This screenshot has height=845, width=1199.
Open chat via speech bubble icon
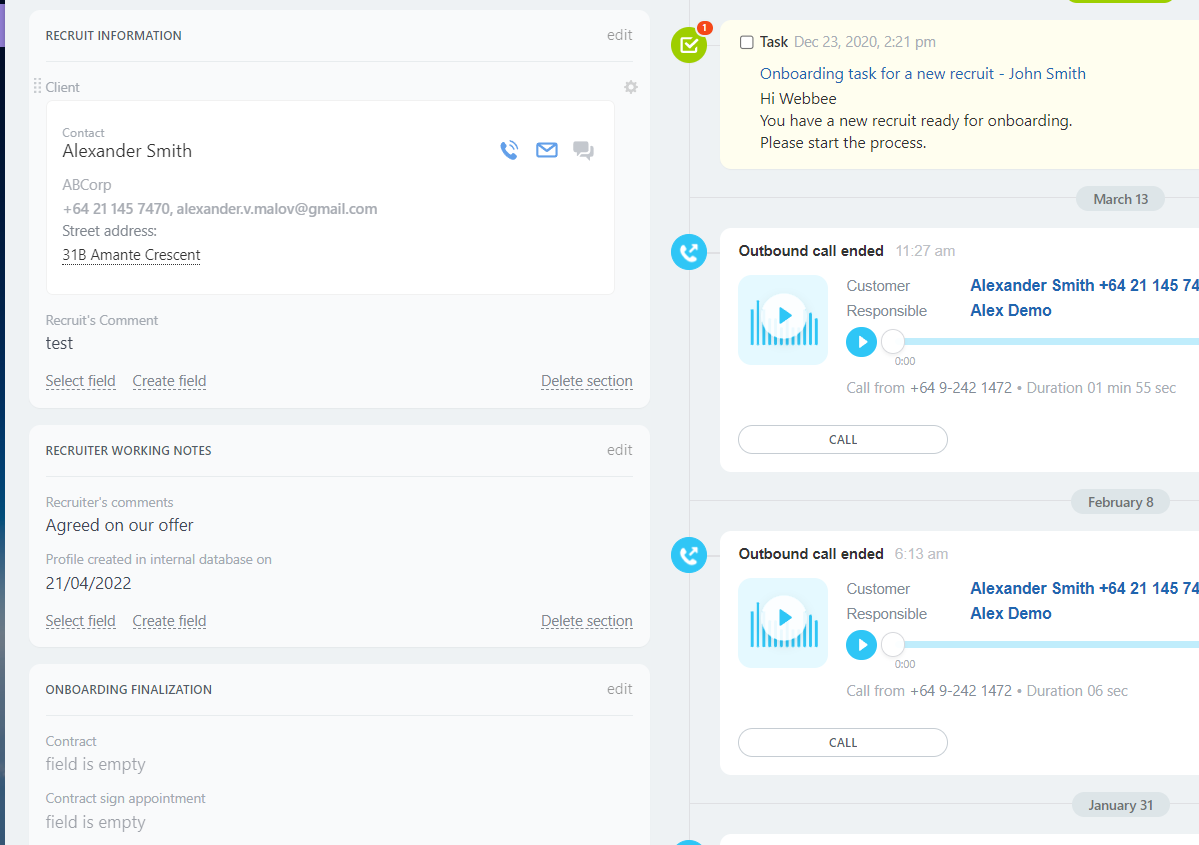(583, 151)
